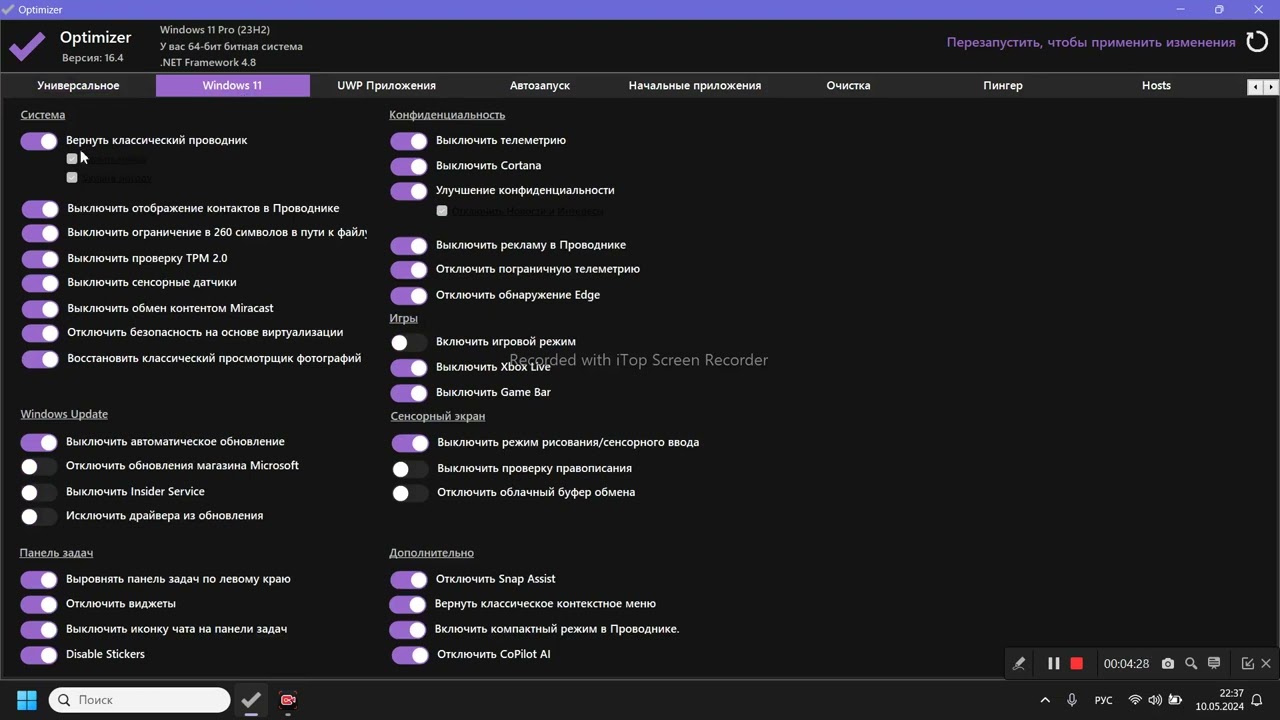Image resolution: width=1280 pixels, height=720 pixels.
Task: Toggle Выключить рекламу в Проводнике
Action: (409, 245)
